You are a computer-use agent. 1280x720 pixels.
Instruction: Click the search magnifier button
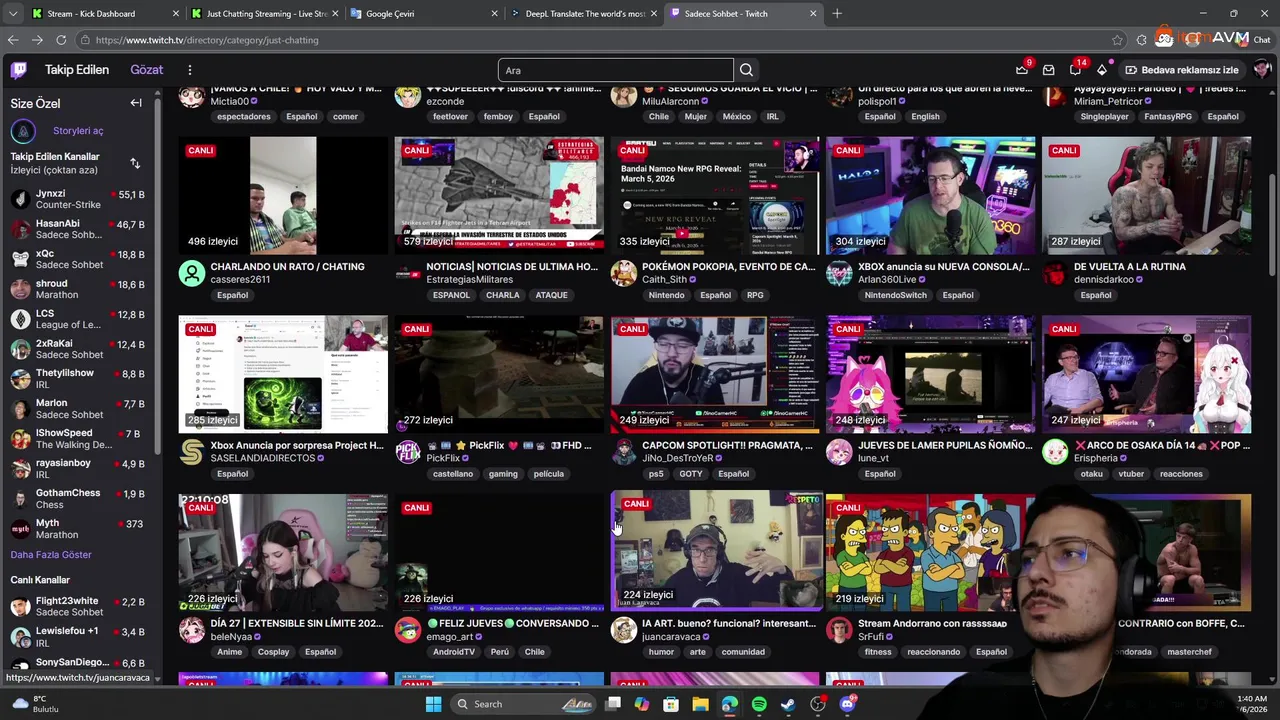746,70
